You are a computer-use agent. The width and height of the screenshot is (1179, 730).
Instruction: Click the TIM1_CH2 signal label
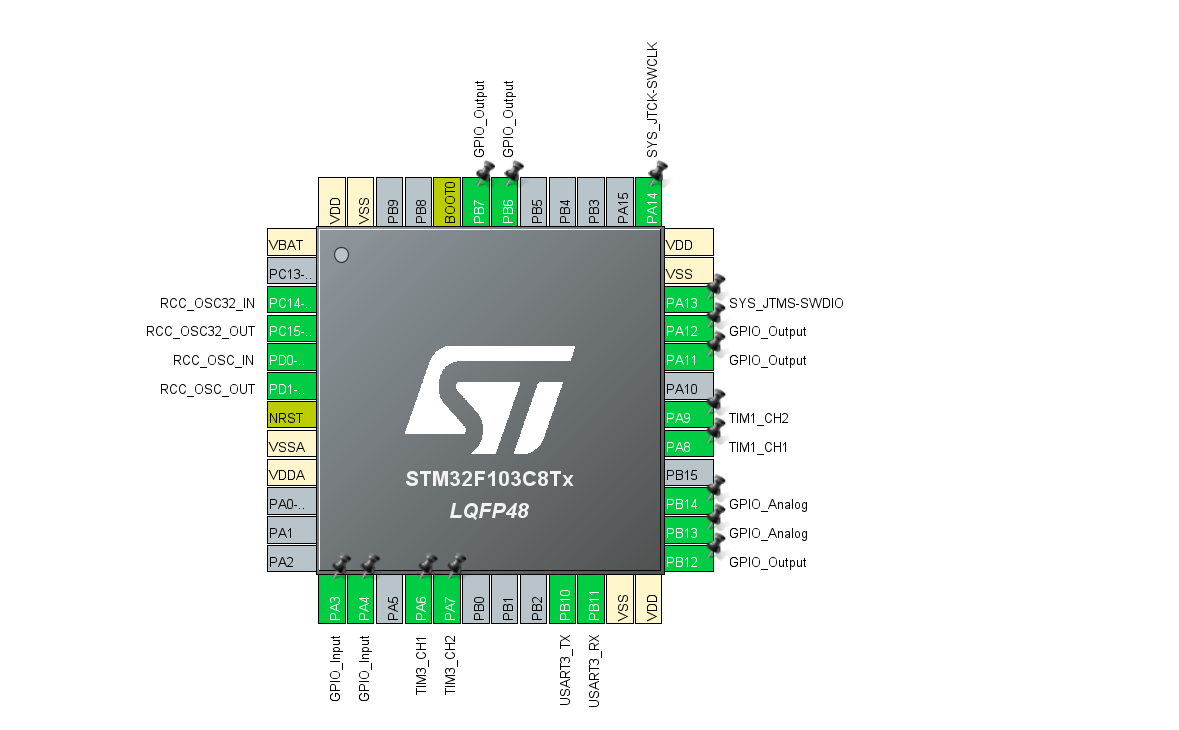(x=759, y=418)
